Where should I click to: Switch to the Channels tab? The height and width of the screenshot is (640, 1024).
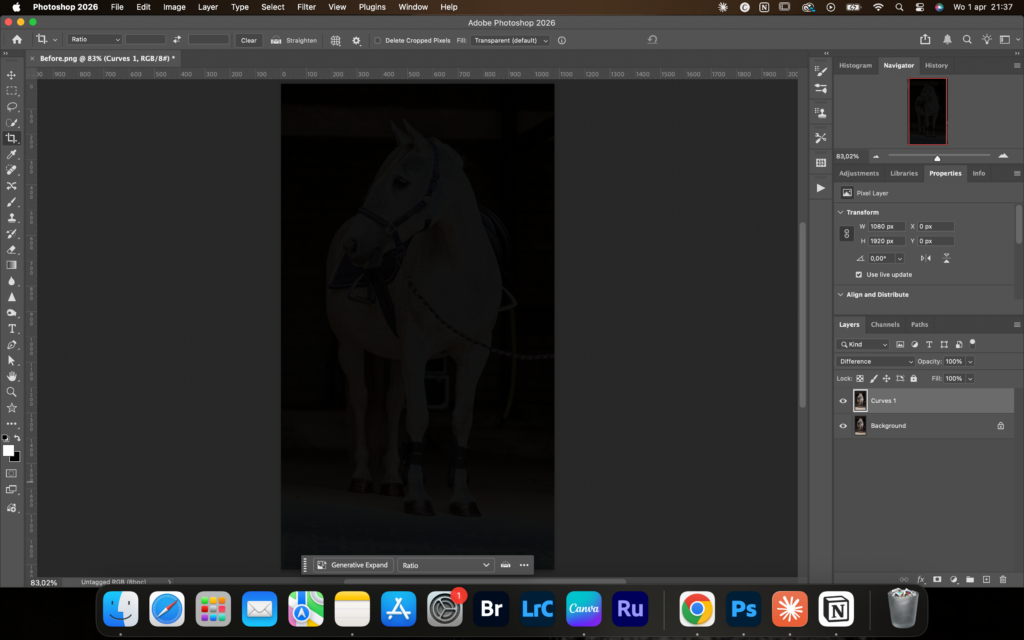point(884,324)
